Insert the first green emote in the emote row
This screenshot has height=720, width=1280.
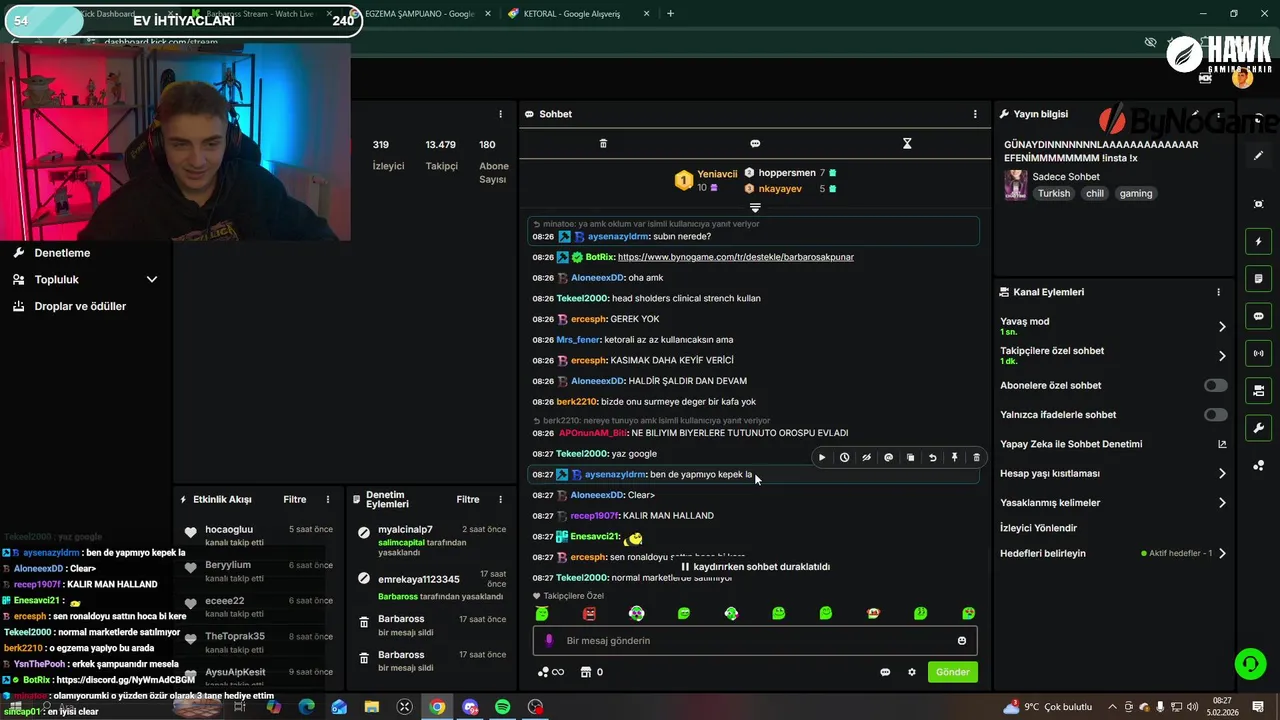[x=542, y=613]
